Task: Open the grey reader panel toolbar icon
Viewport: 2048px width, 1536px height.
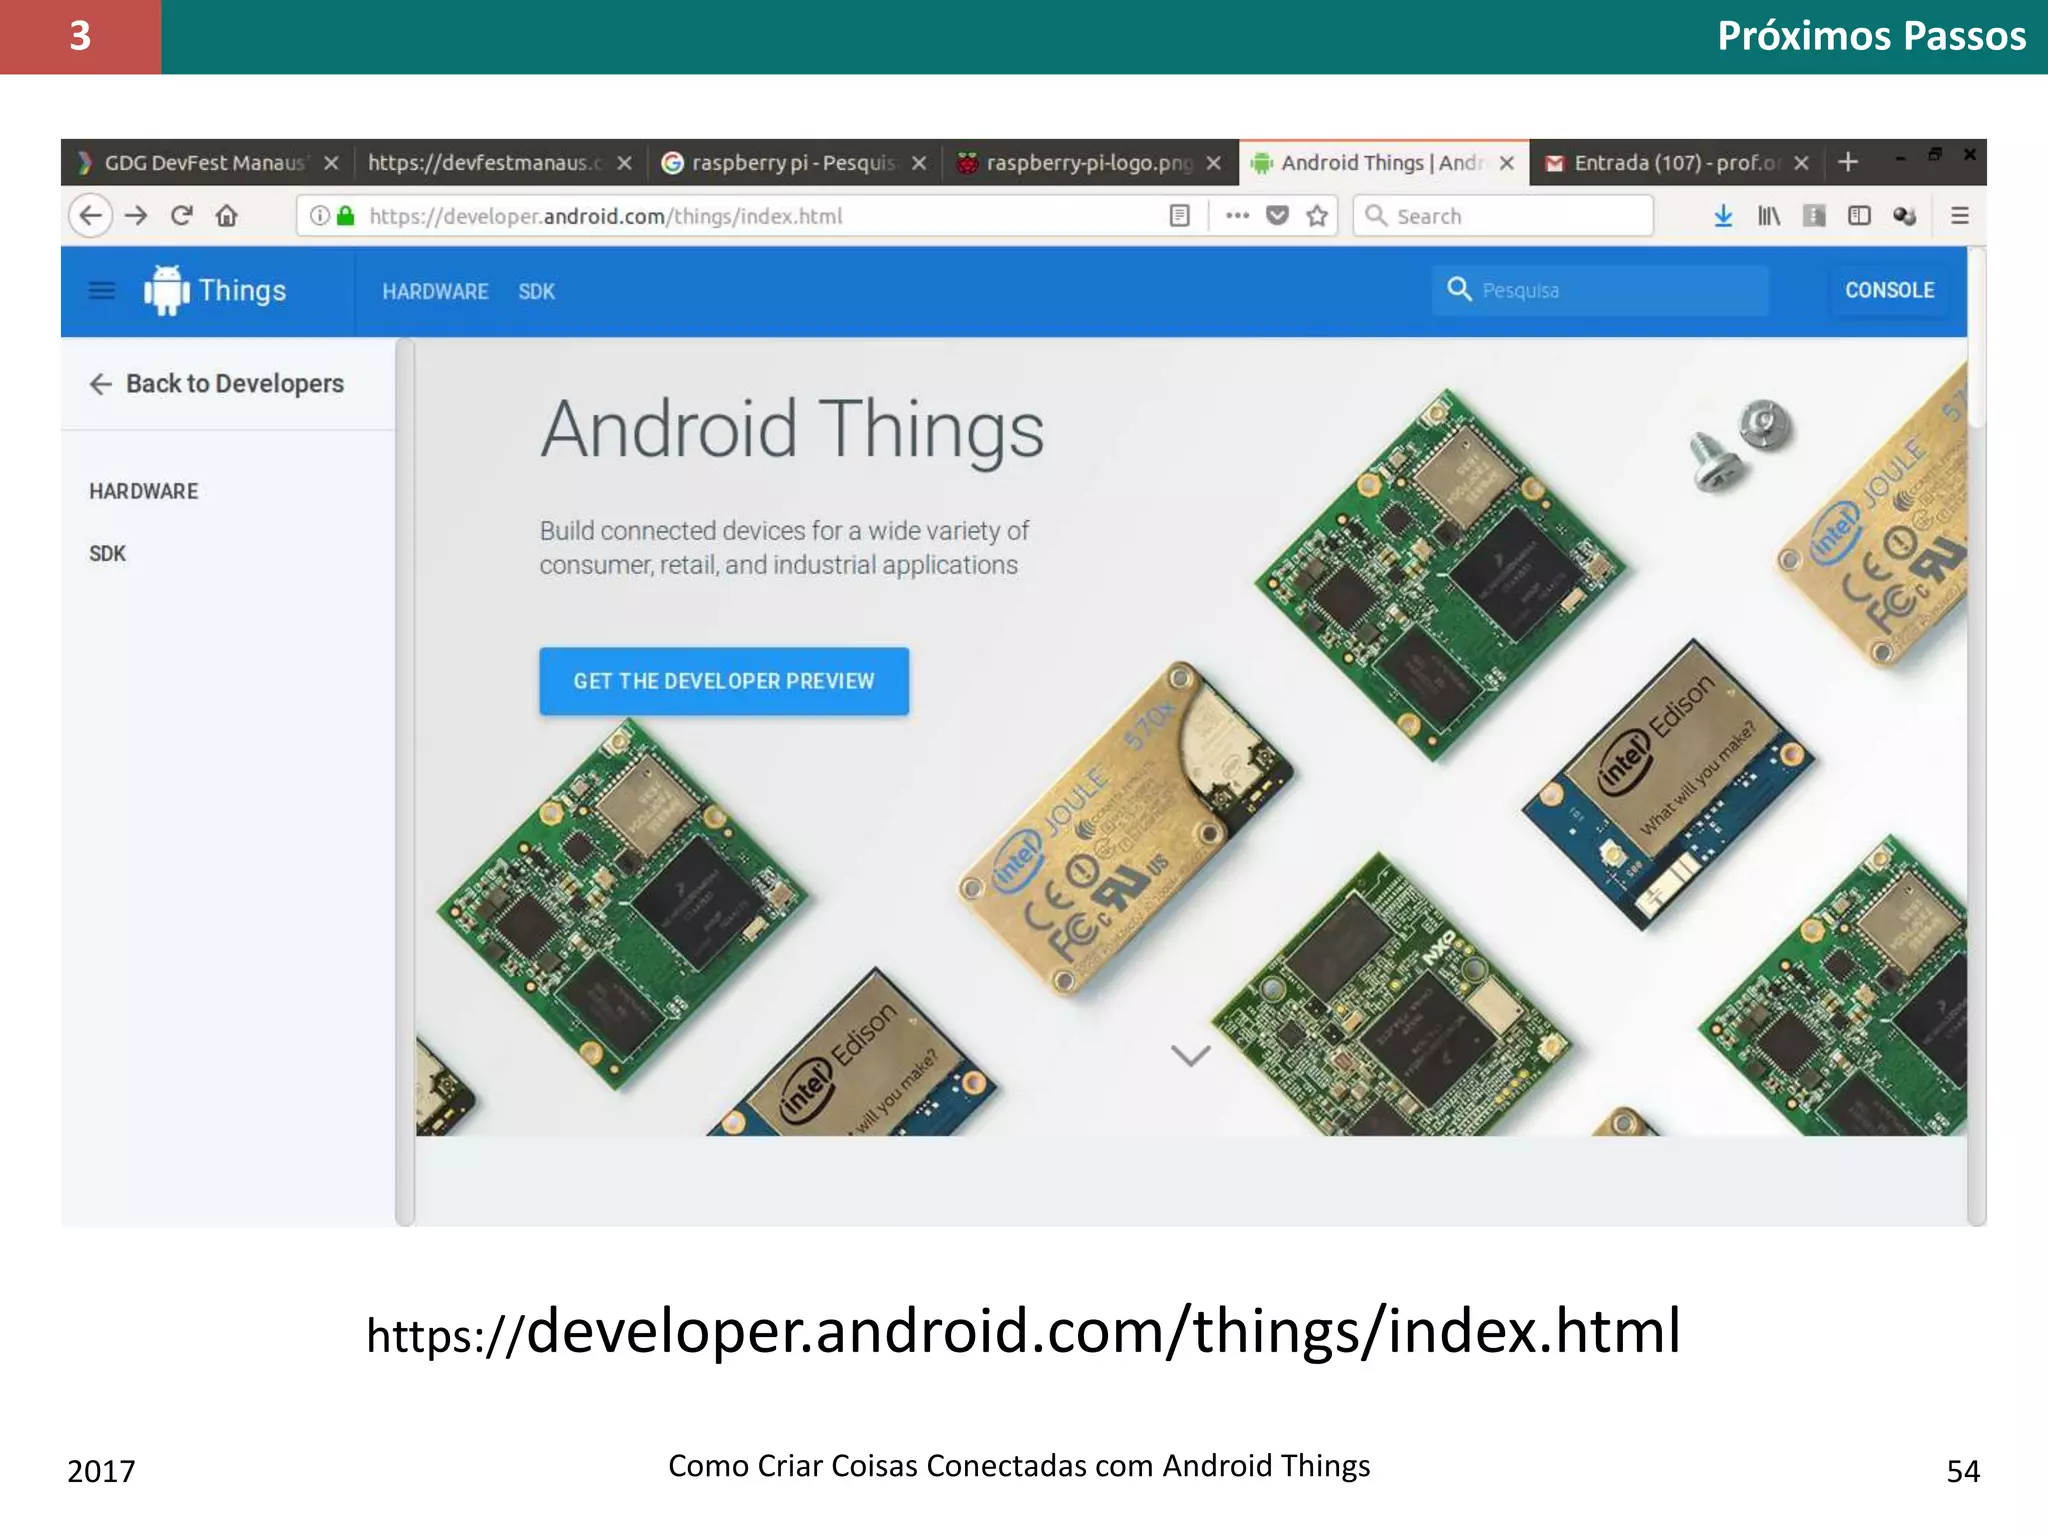Action: 1814,215
